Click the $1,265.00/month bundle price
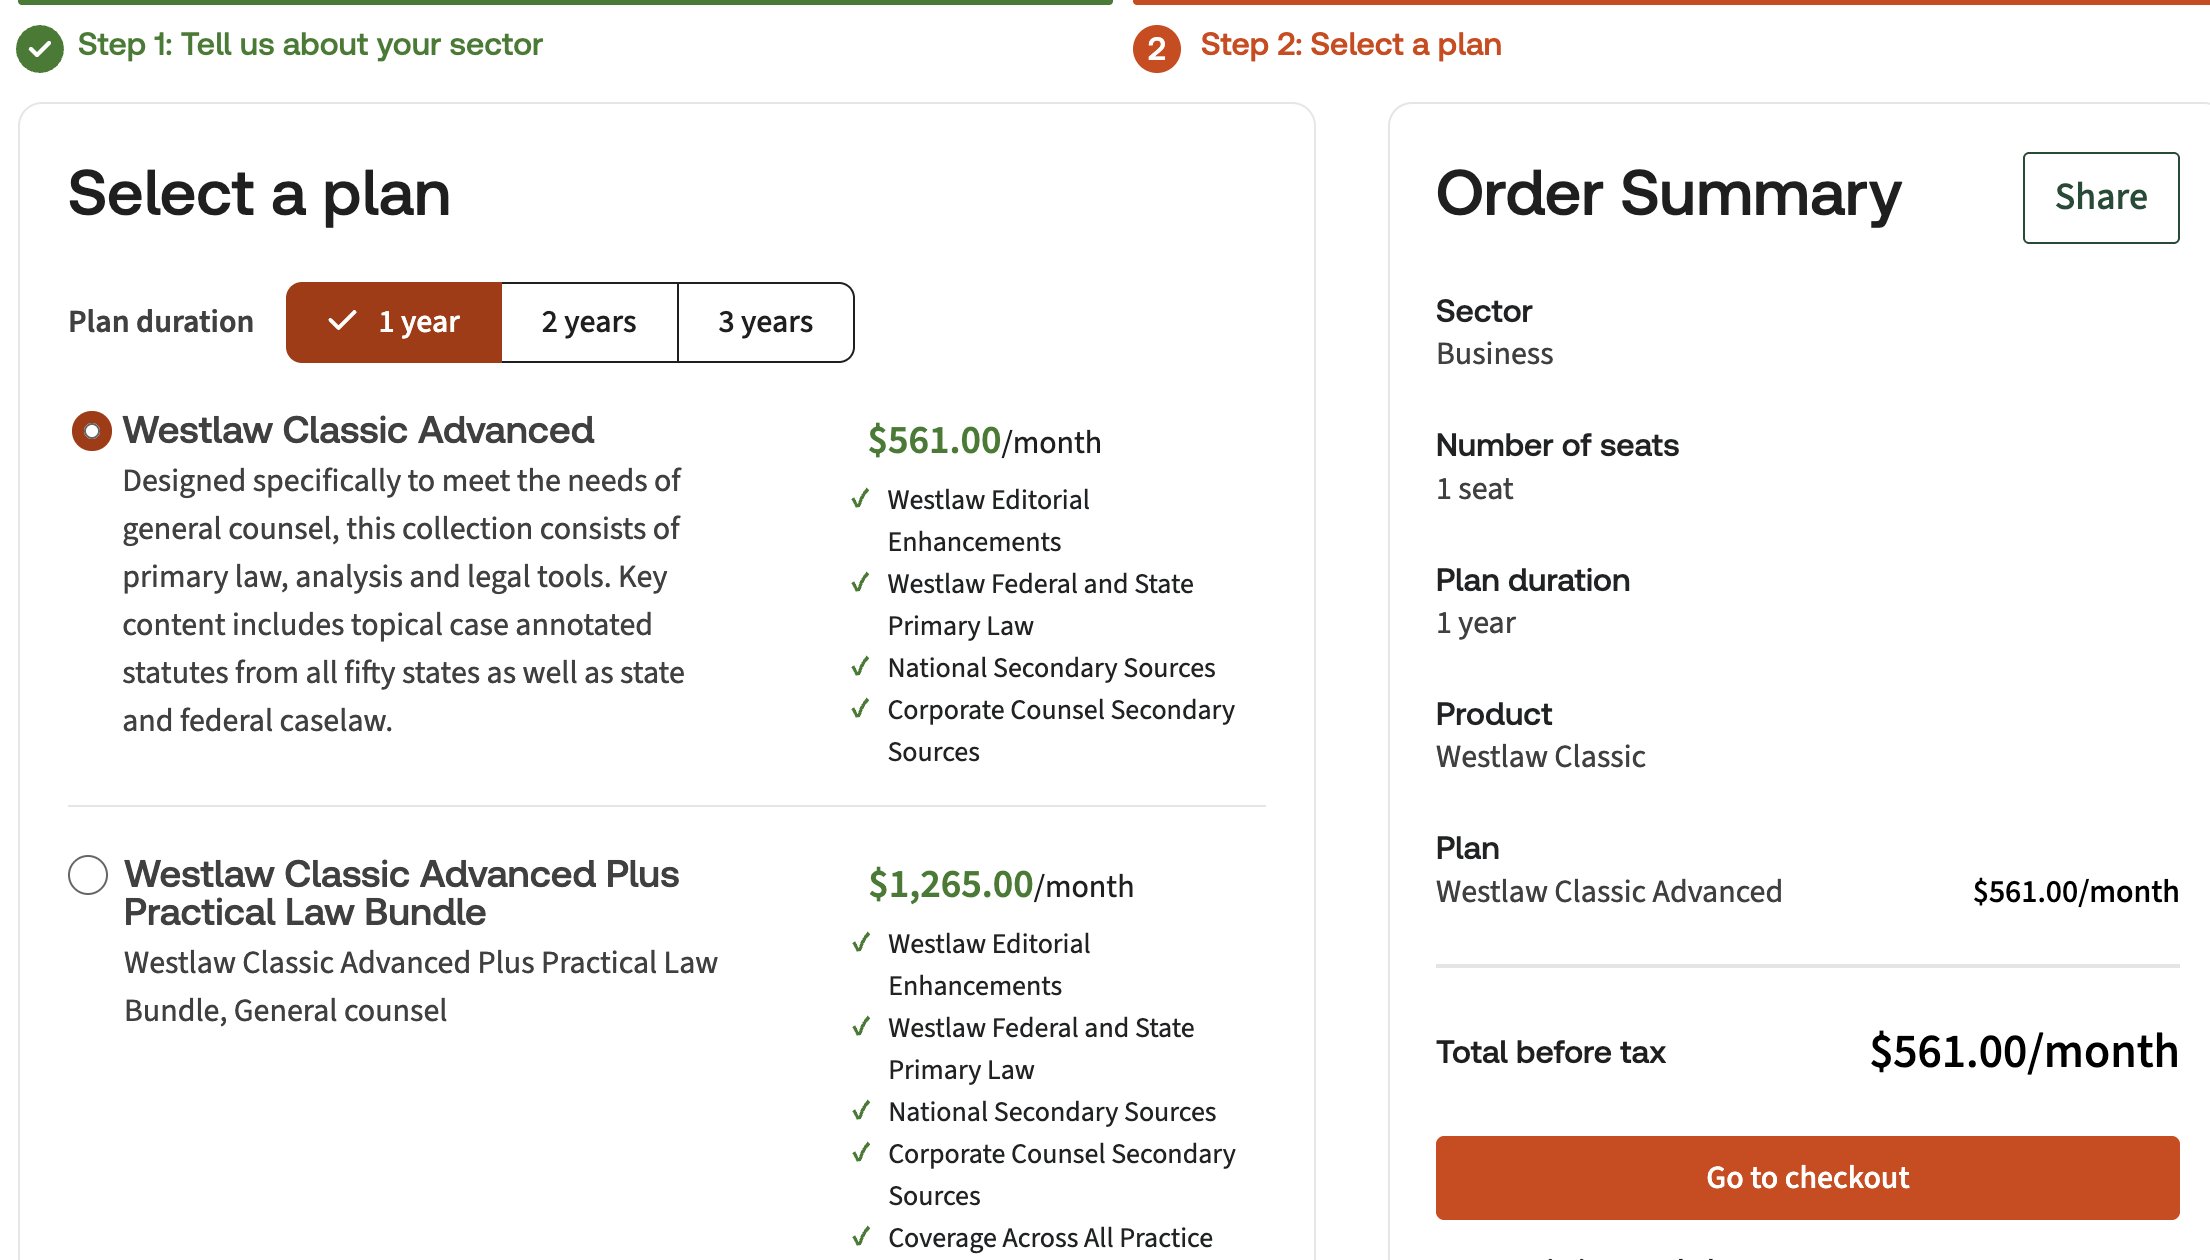2210x1260 pixels. (1000, 885)
